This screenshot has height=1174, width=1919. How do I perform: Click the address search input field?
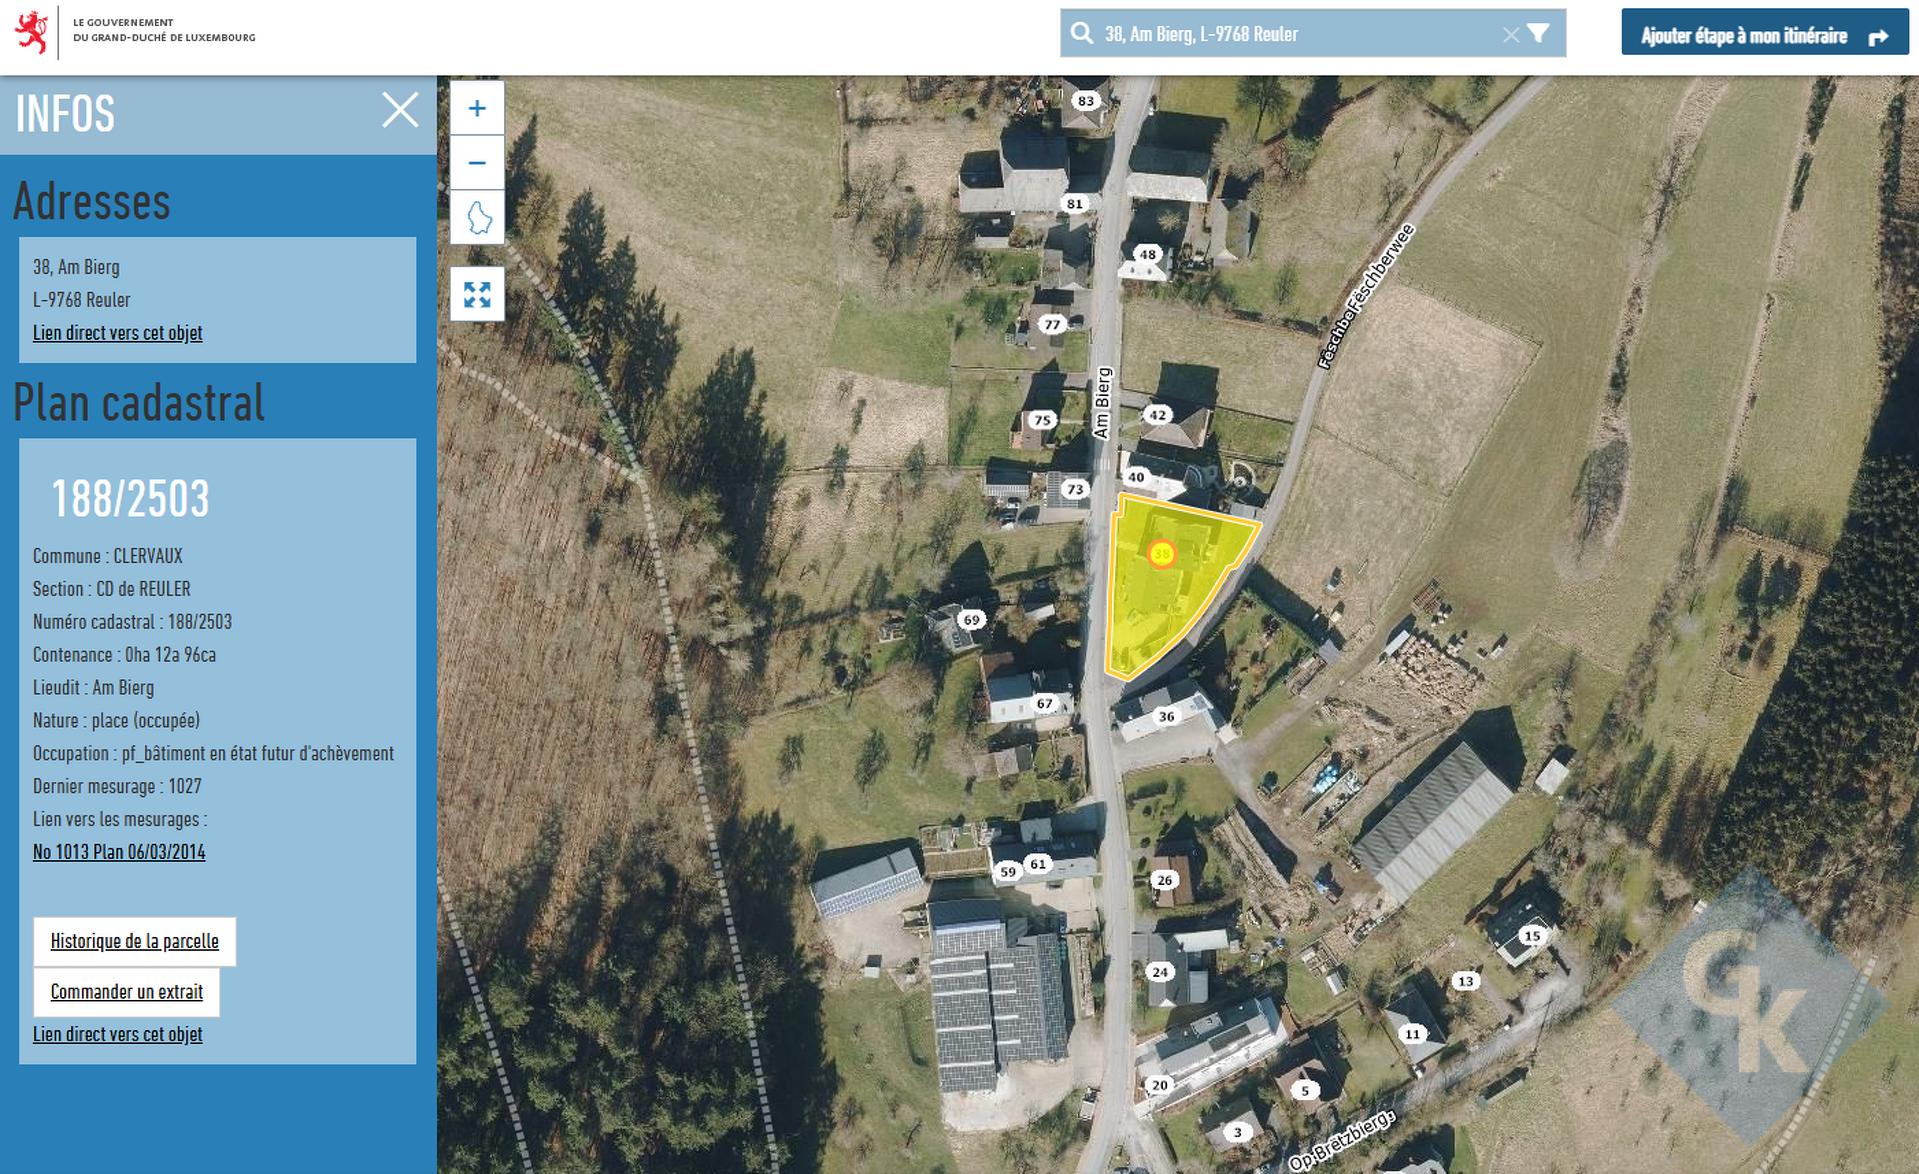point(1298,35)
